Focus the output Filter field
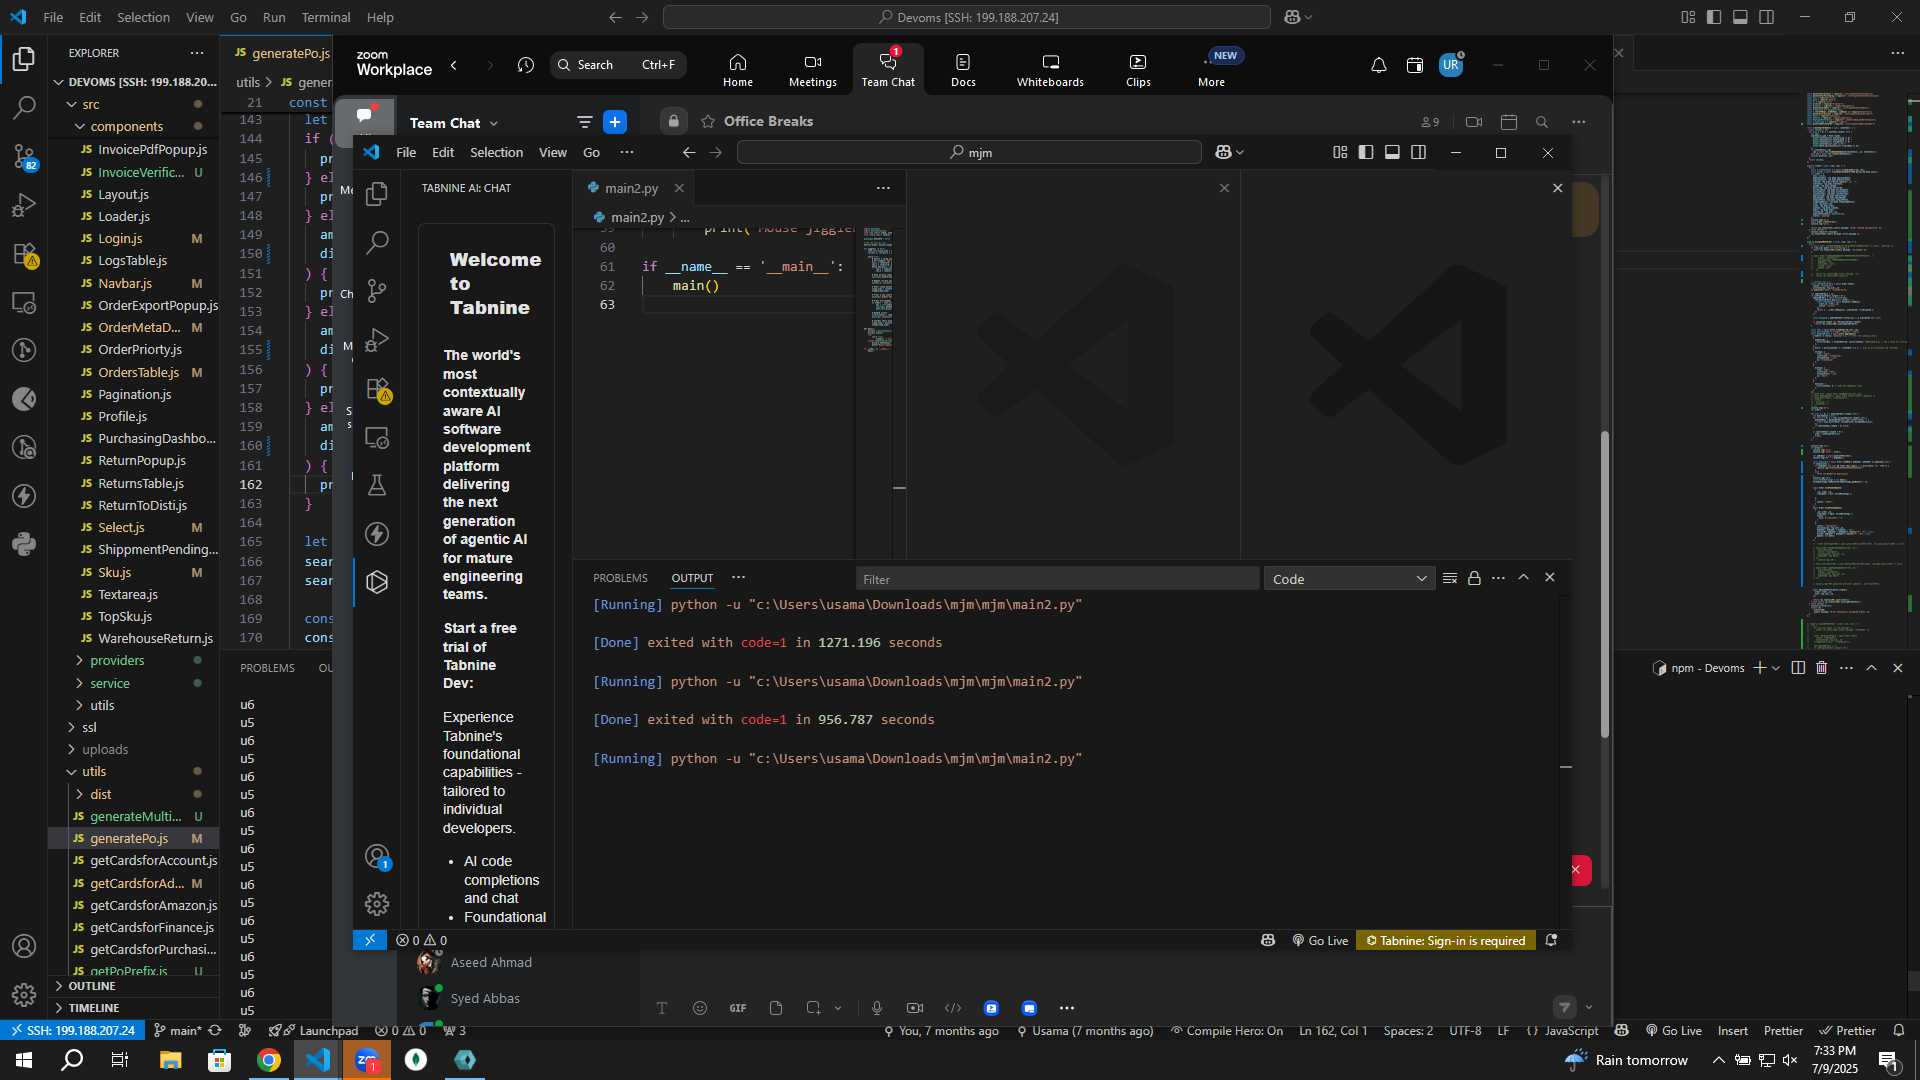Screen dimensions: 1920x1080 pos(1057,579)
